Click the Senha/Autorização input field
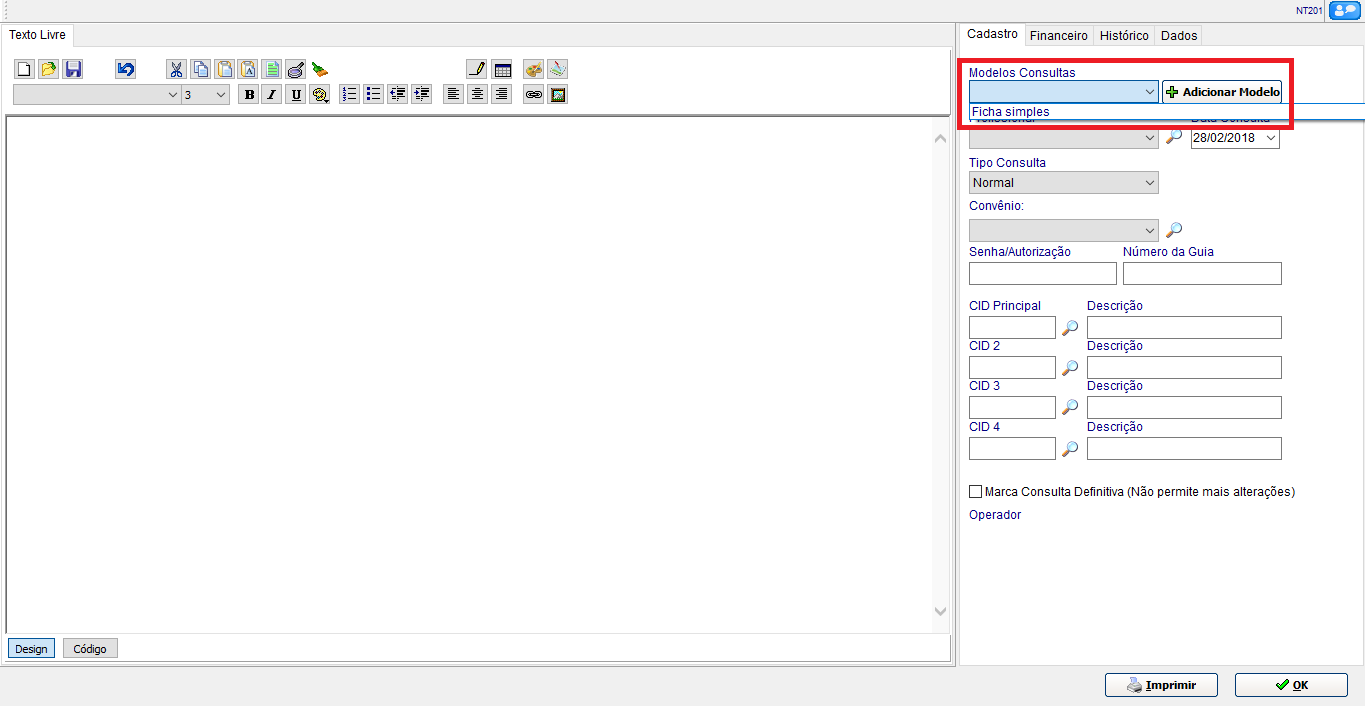This screenshot has height=706, width=1365. pyautogui.click(x=1042, y=273)
